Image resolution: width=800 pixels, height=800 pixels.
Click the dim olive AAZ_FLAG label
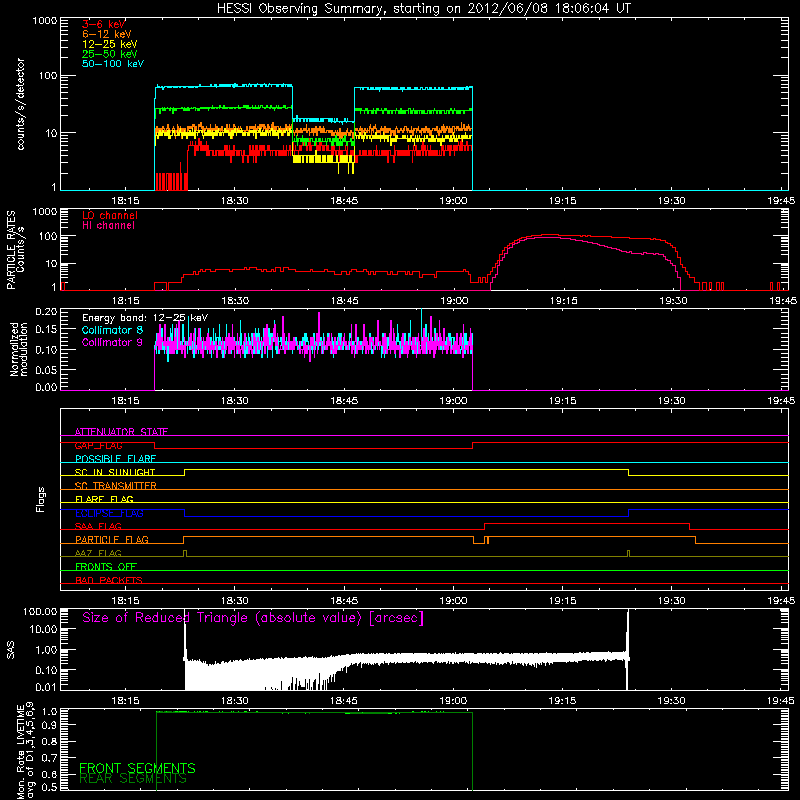(x=98, y=553)
